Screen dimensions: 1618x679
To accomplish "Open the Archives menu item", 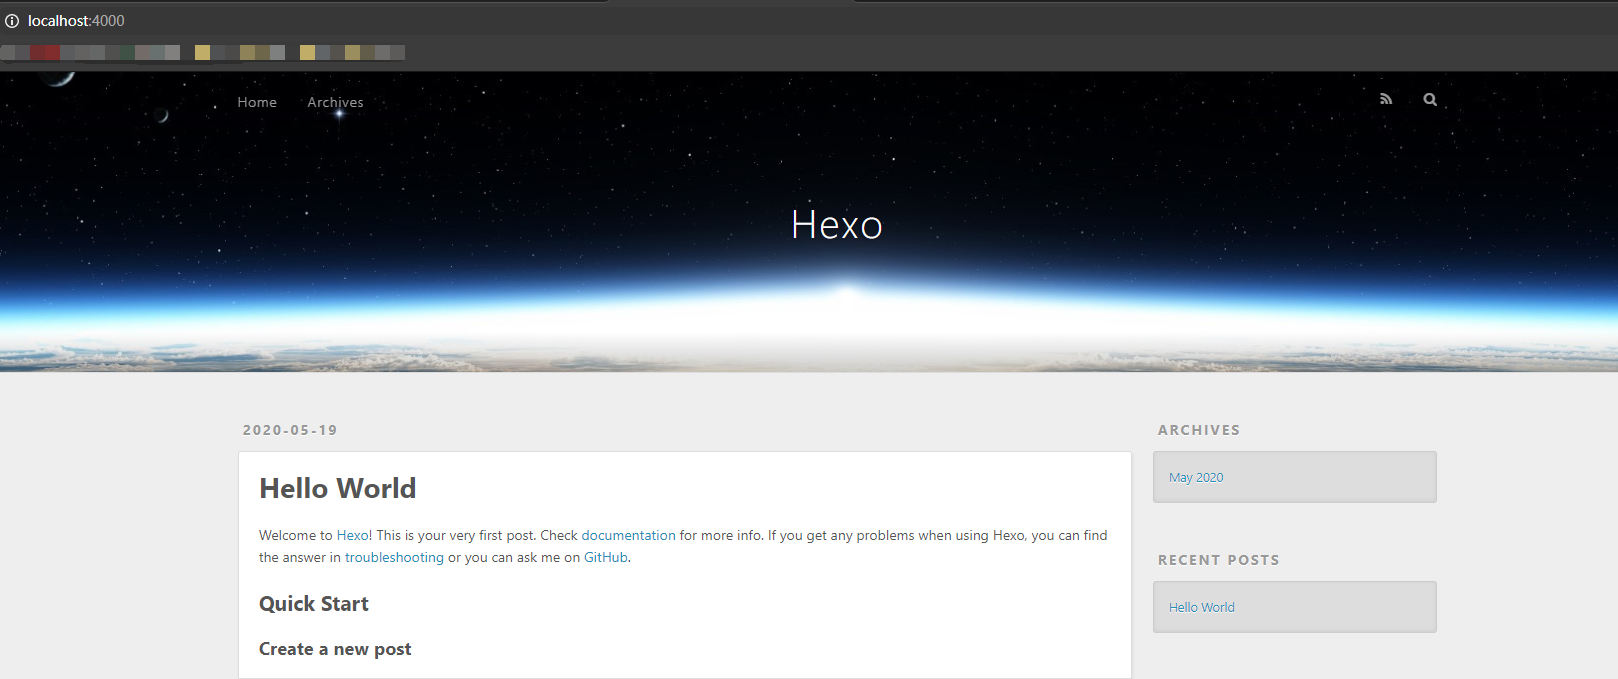I will 335,102.
